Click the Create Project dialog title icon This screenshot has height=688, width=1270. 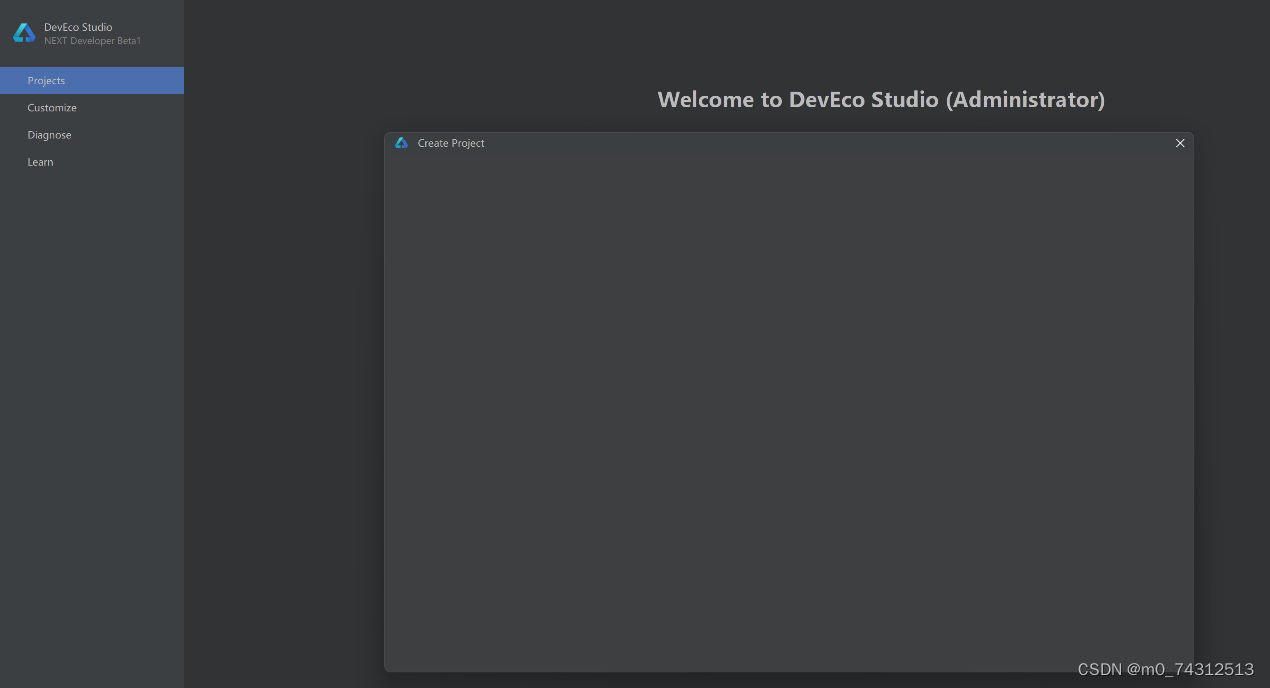(x=401, y=143)
